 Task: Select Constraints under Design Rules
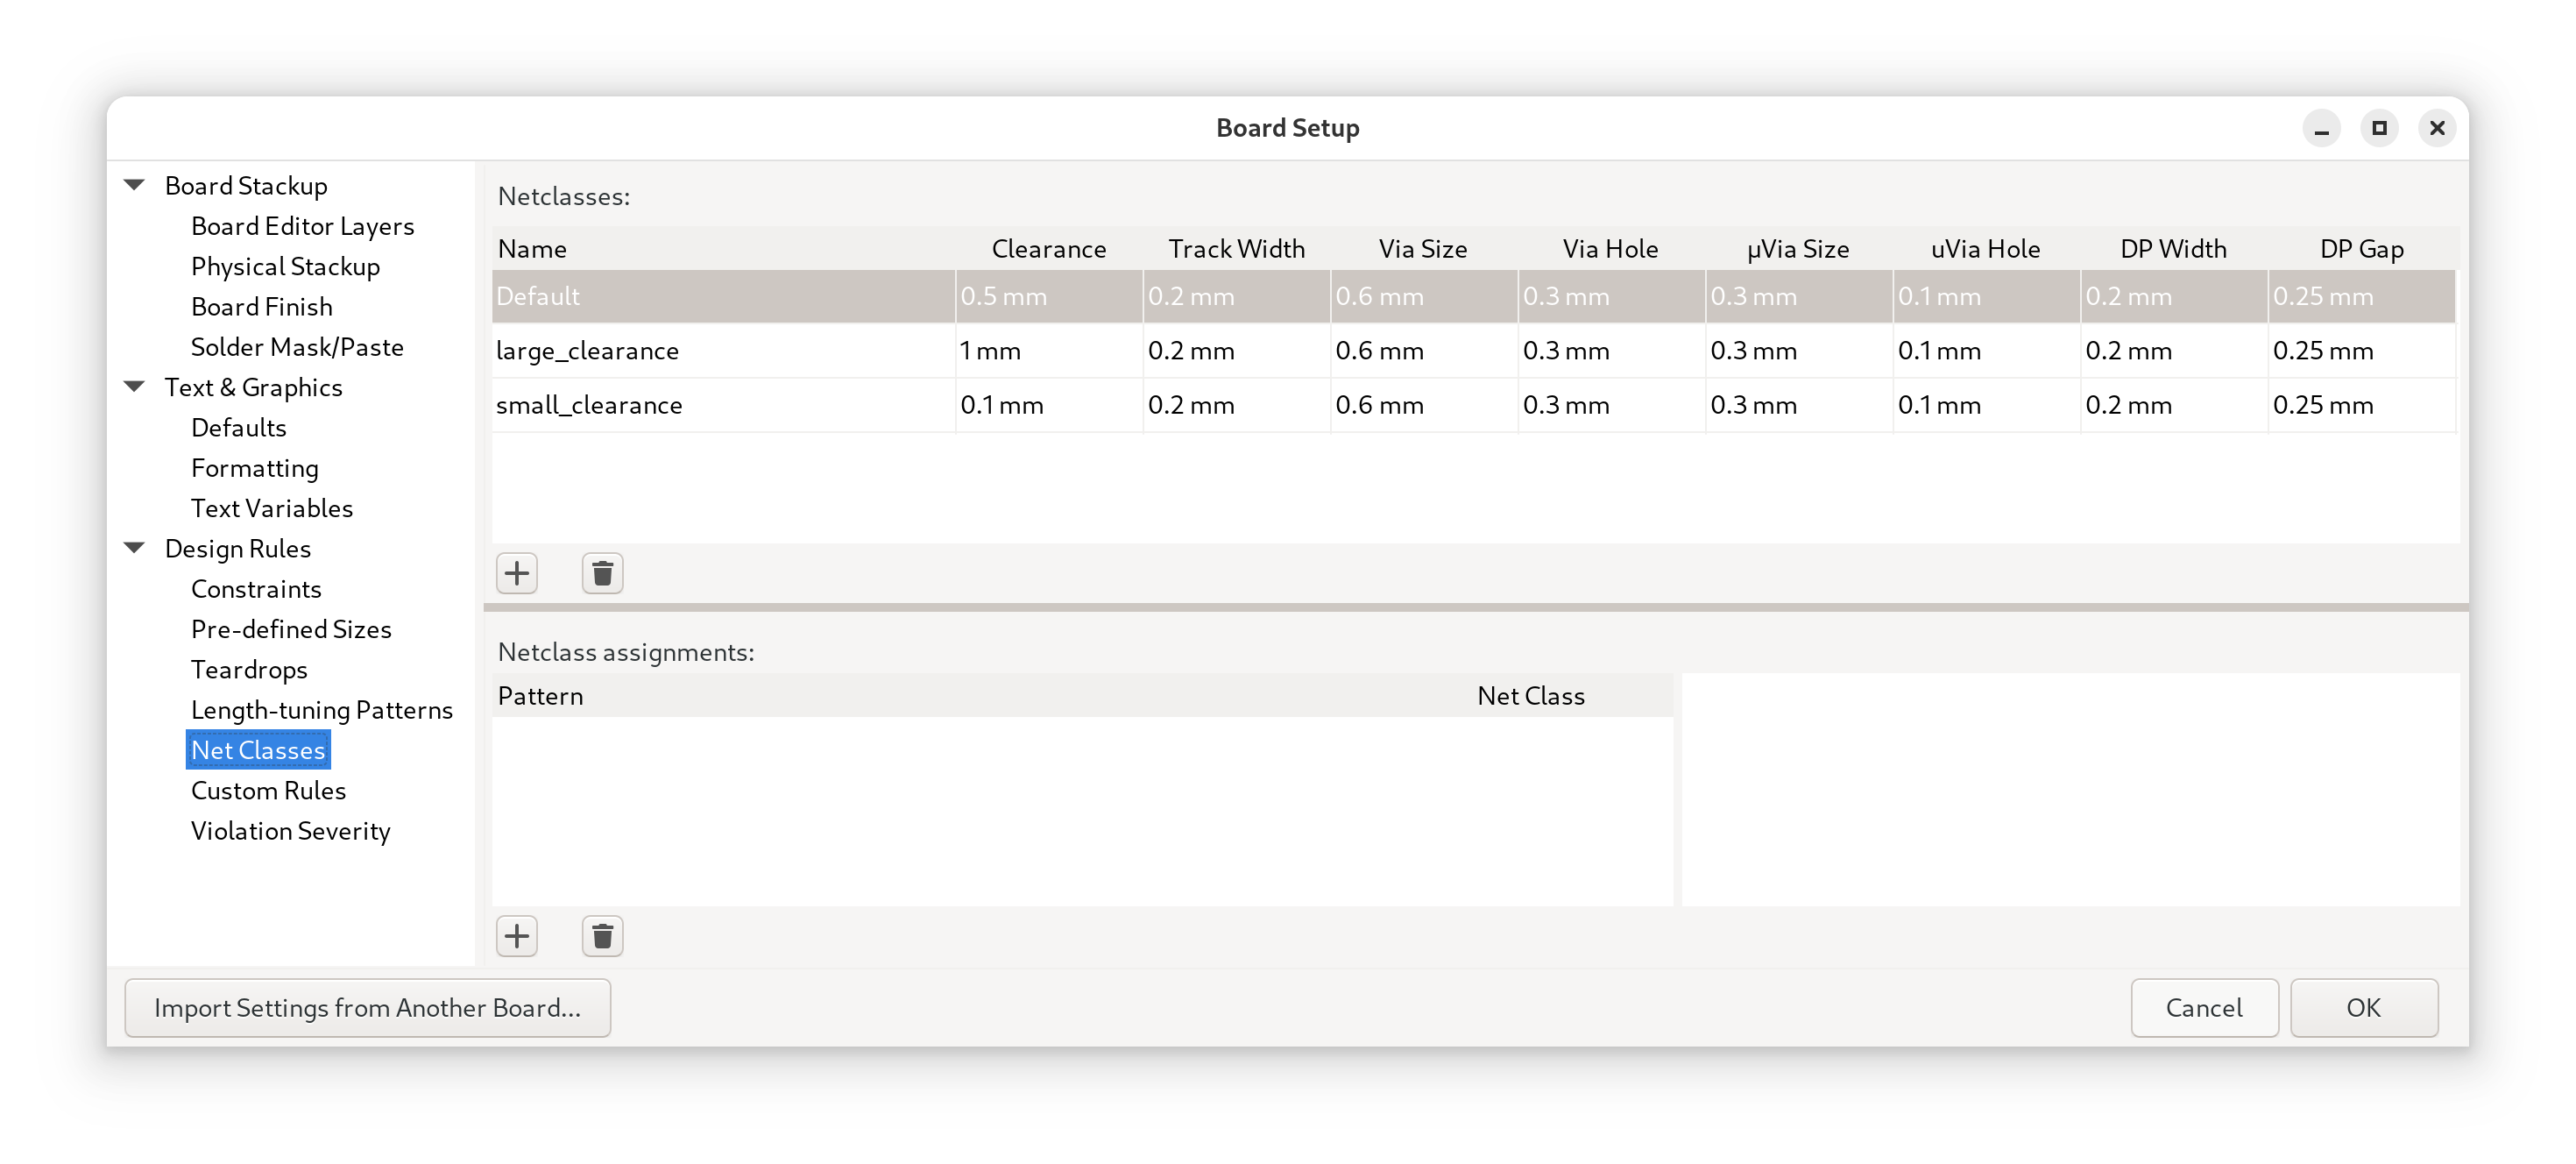(256, 588)
